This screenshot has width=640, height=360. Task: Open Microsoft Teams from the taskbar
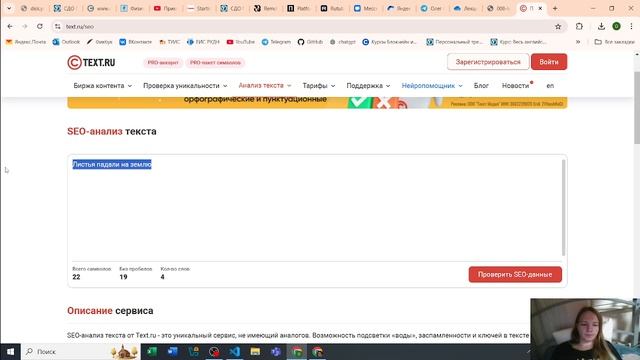276,351
